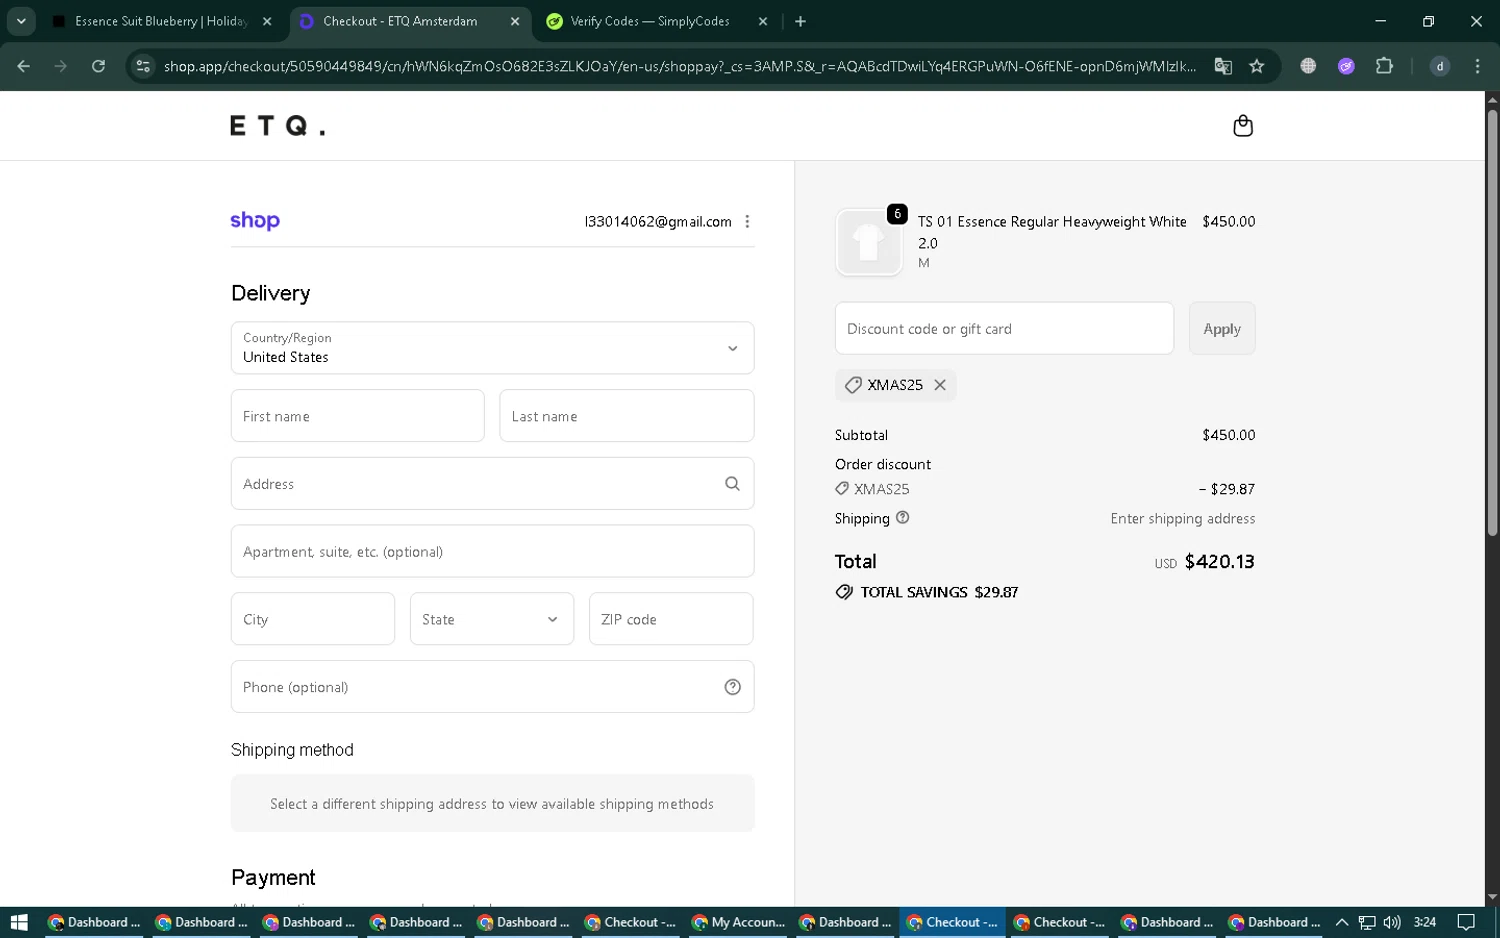Click the Apply discount button
Image resolution: width=1500 pixels, height=938 pixels.
[1222, 329]
